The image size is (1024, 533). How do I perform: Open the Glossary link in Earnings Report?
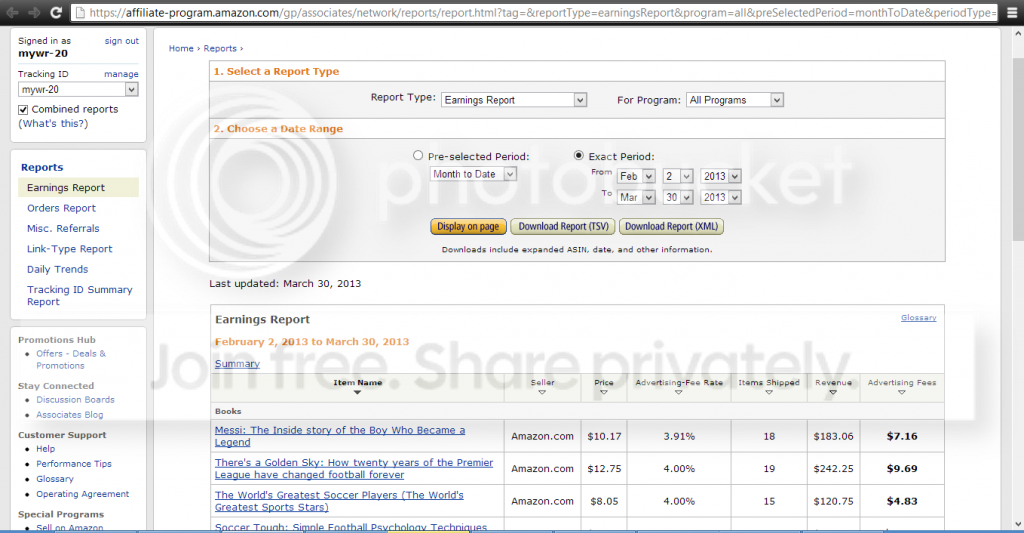(918, 317)
